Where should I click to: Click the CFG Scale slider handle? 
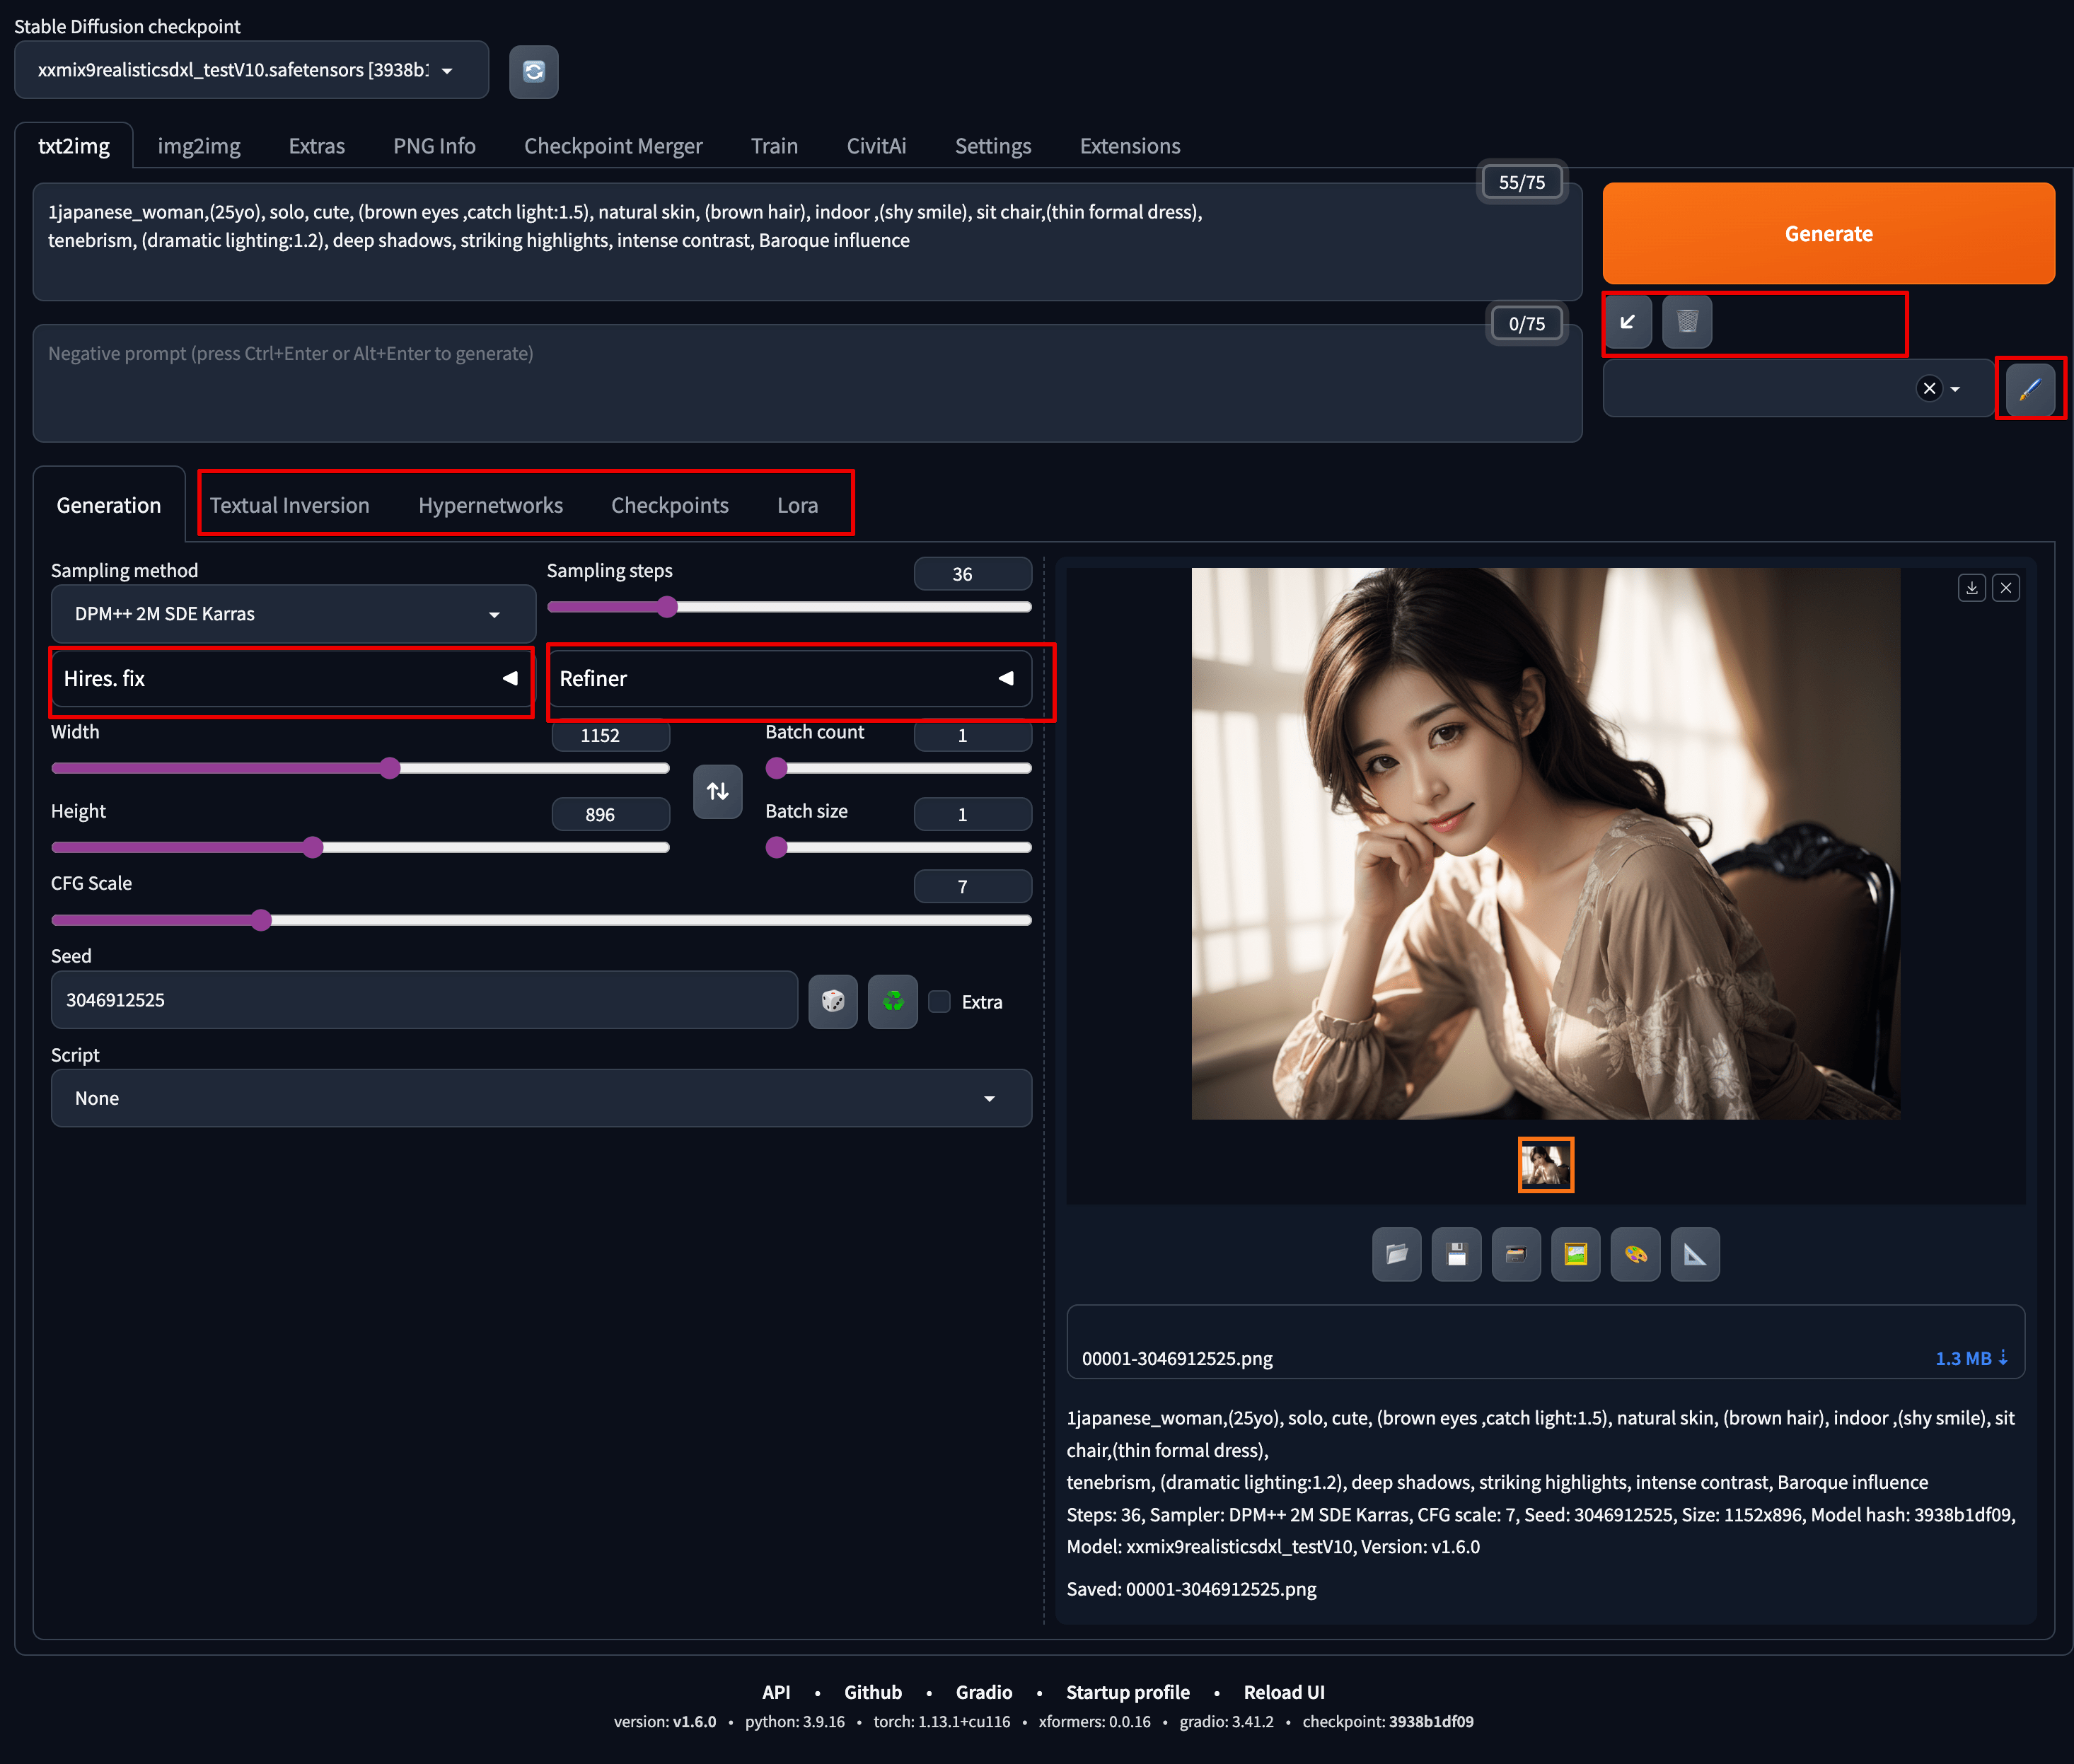click(261, 920)
